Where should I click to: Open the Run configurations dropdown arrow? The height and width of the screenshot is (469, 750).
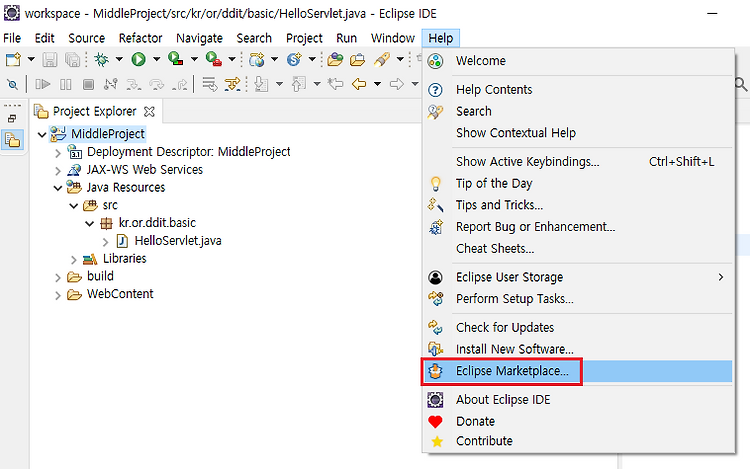pyautogui.click(x=156, y=59)
